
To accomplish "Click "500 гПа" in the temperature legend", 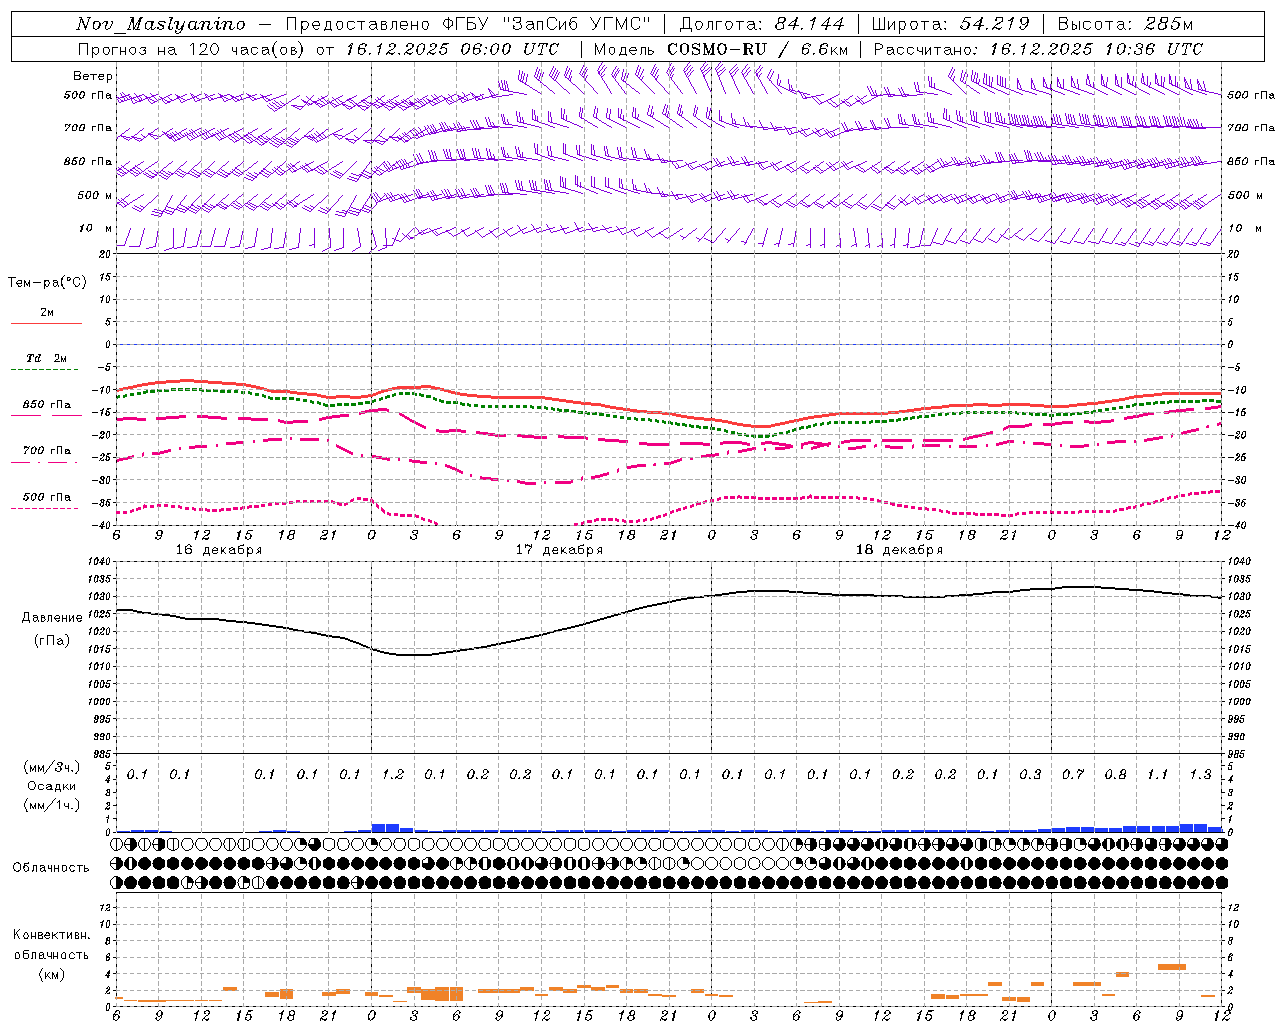I will tap(47, 497).
